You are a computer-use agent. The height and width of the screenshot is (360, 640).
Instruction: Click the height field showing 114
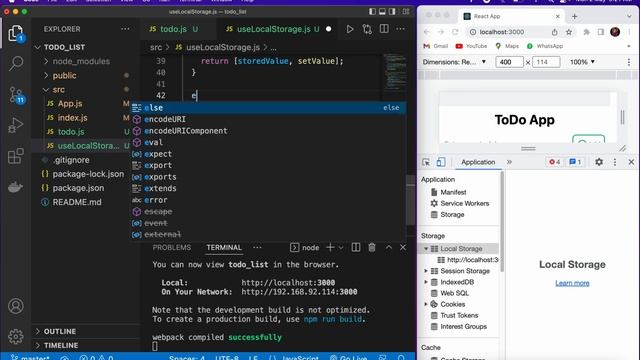click(x=546, y=62)
